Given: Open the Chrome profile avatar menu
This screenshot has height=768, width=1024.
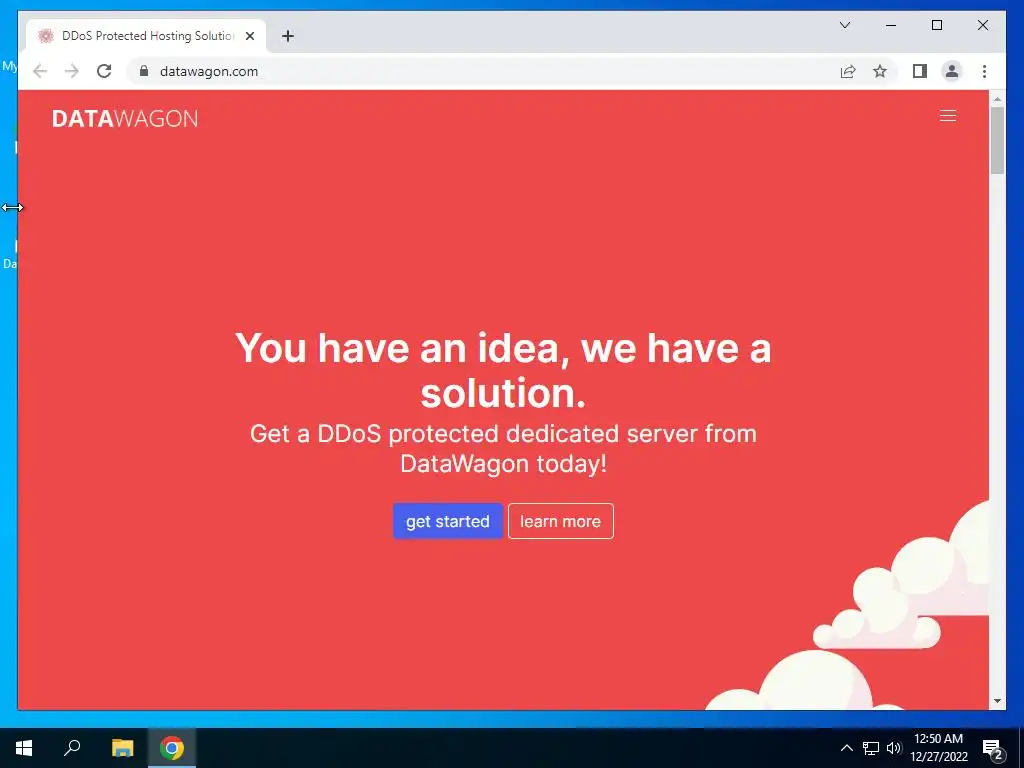Looking at the screenshot, I should click(952, 71).
